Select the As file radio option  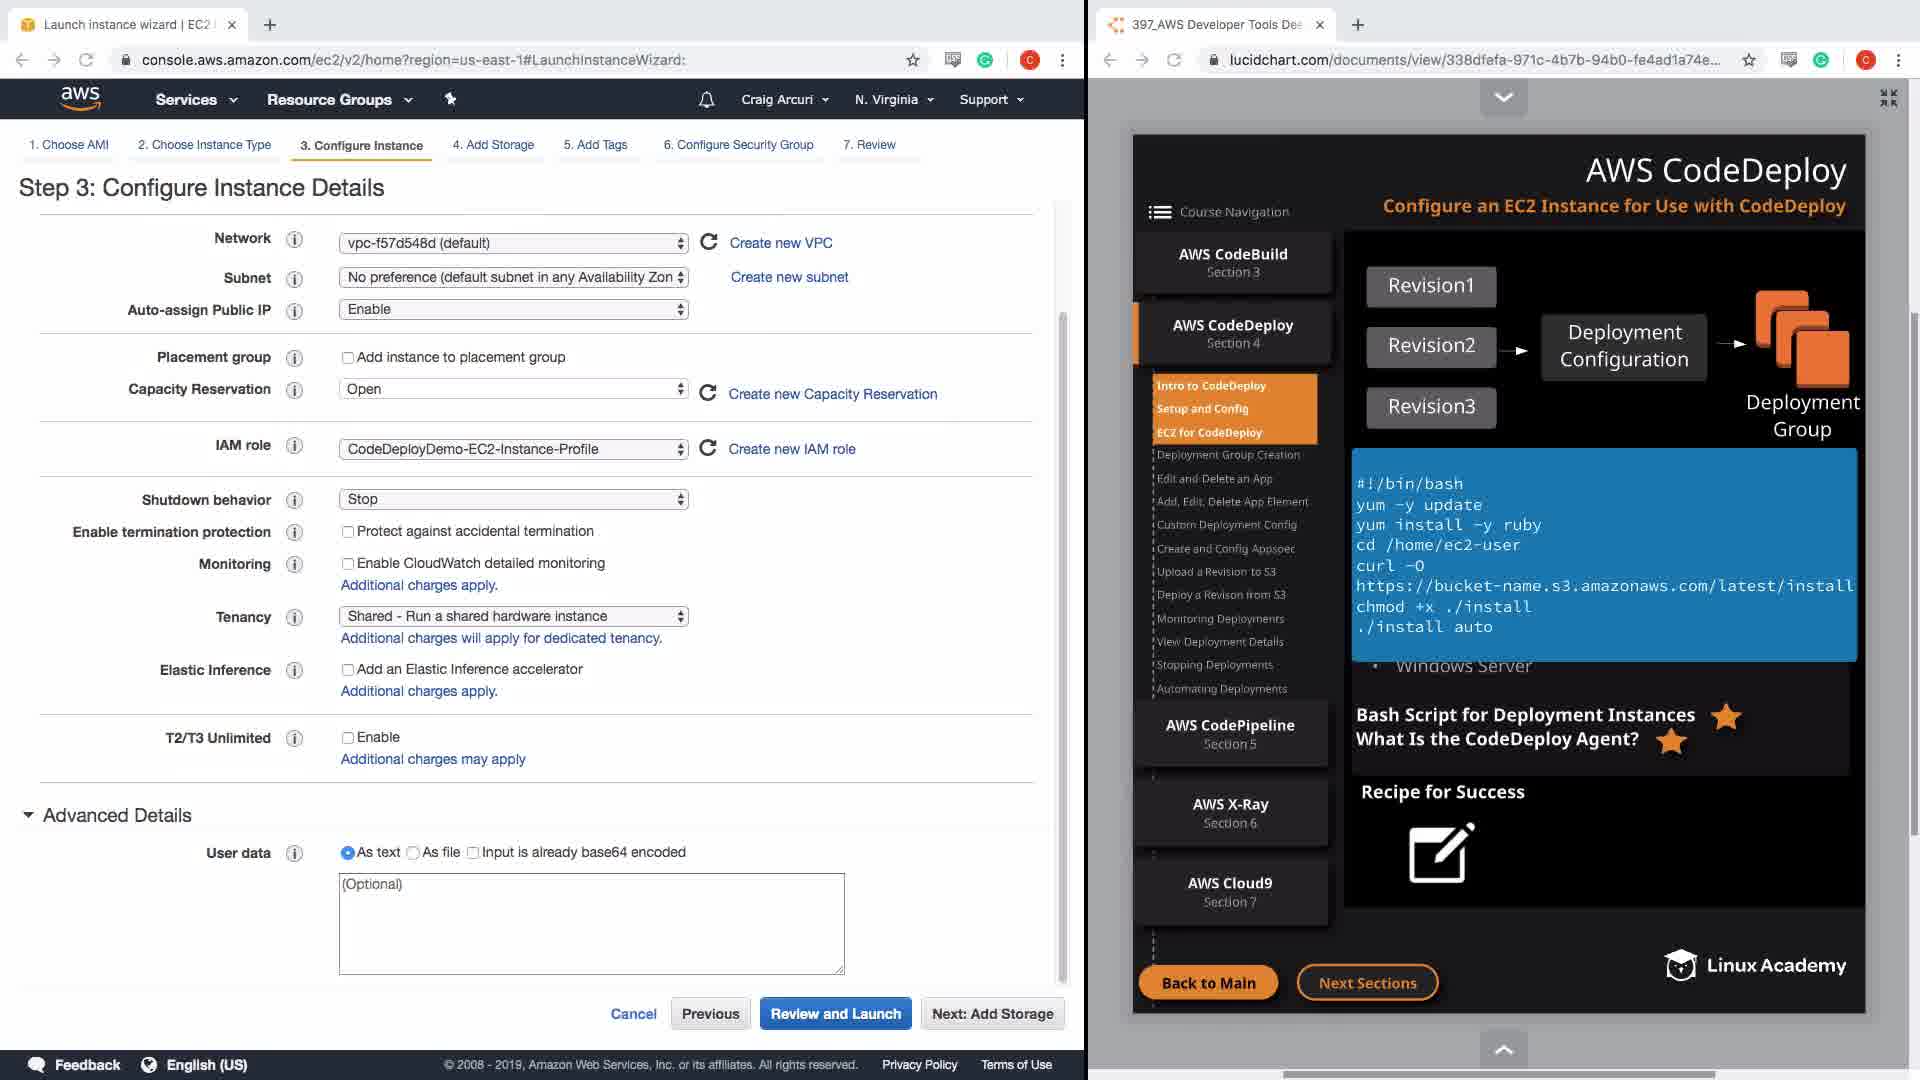point(413,853)
